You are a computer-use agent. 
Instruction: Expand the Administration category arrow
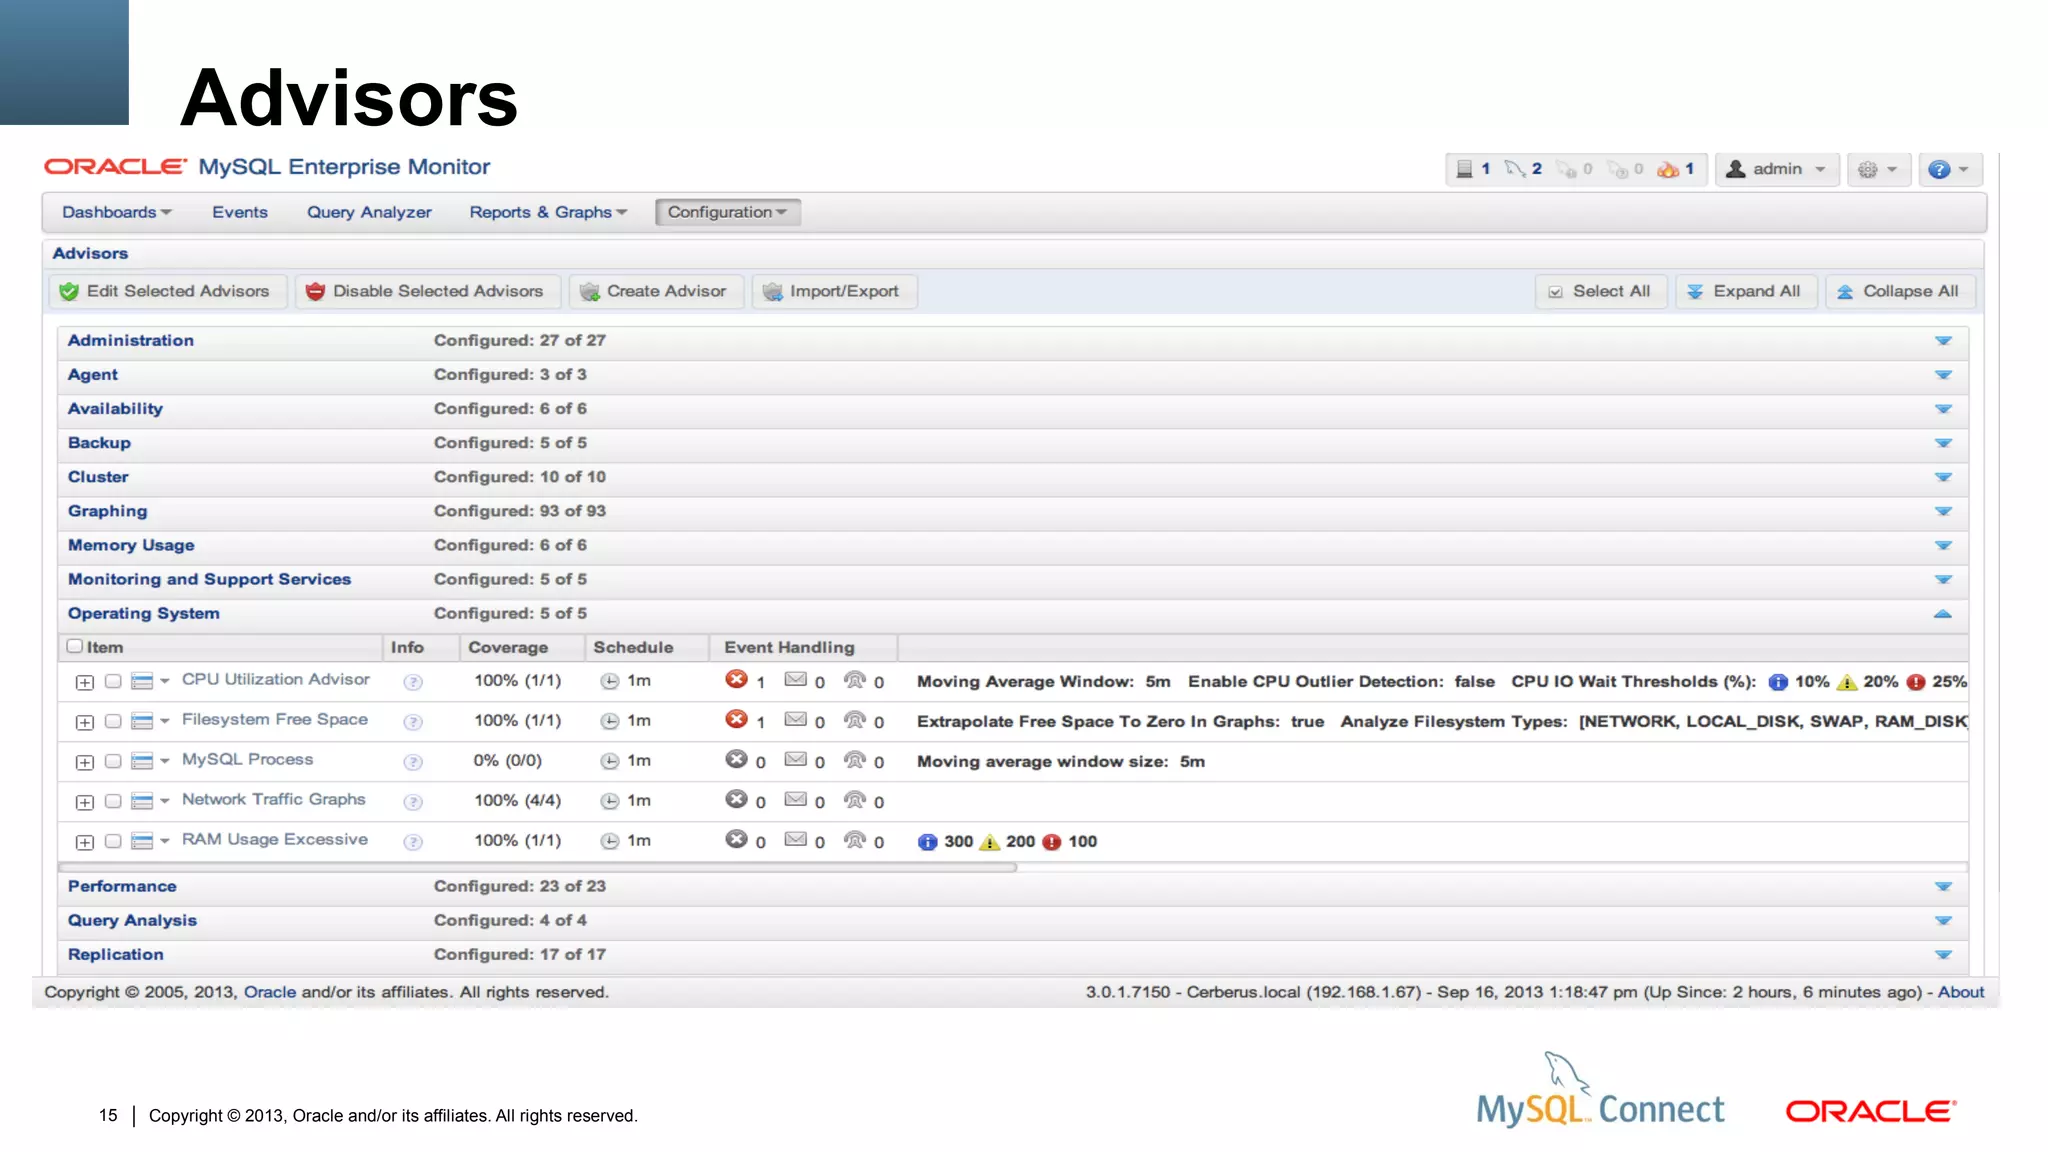click(1943, 341)
